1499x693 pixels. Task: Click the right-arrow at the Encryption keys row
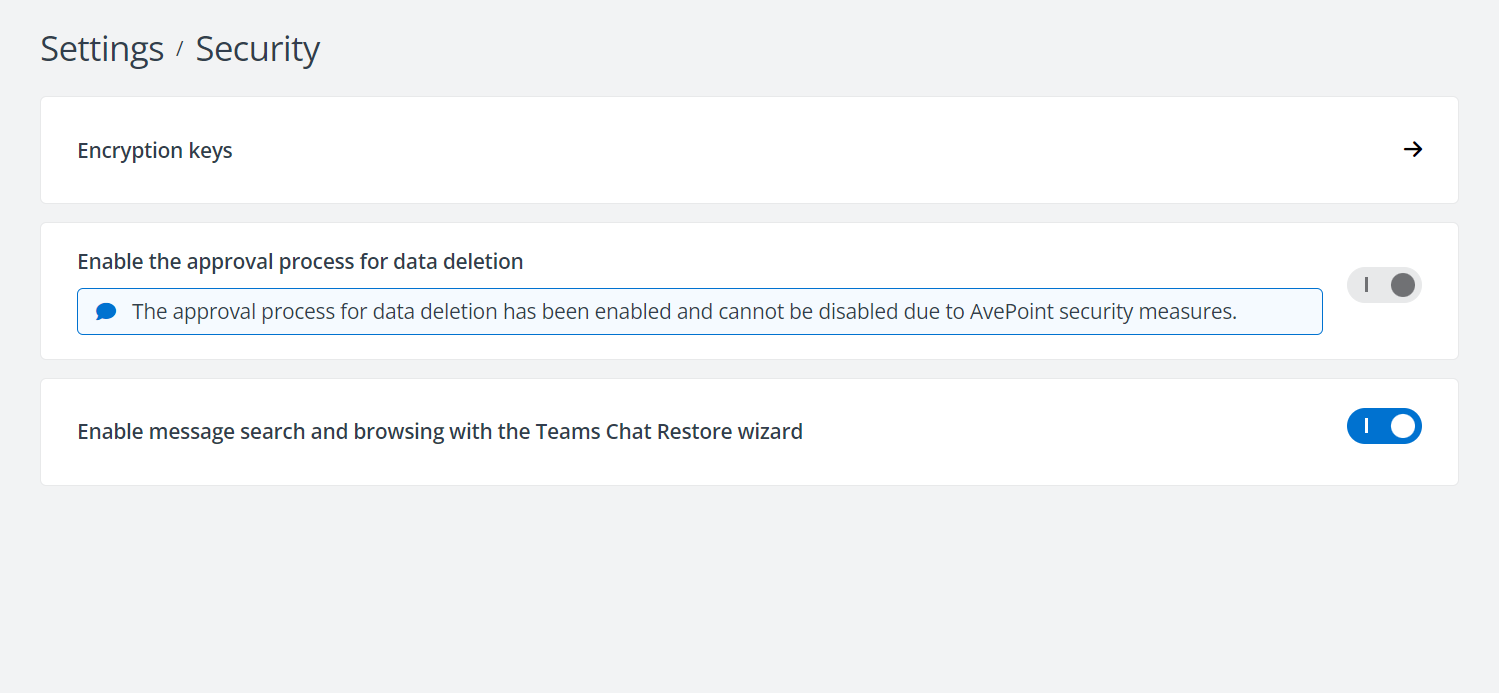[1413, 149]
